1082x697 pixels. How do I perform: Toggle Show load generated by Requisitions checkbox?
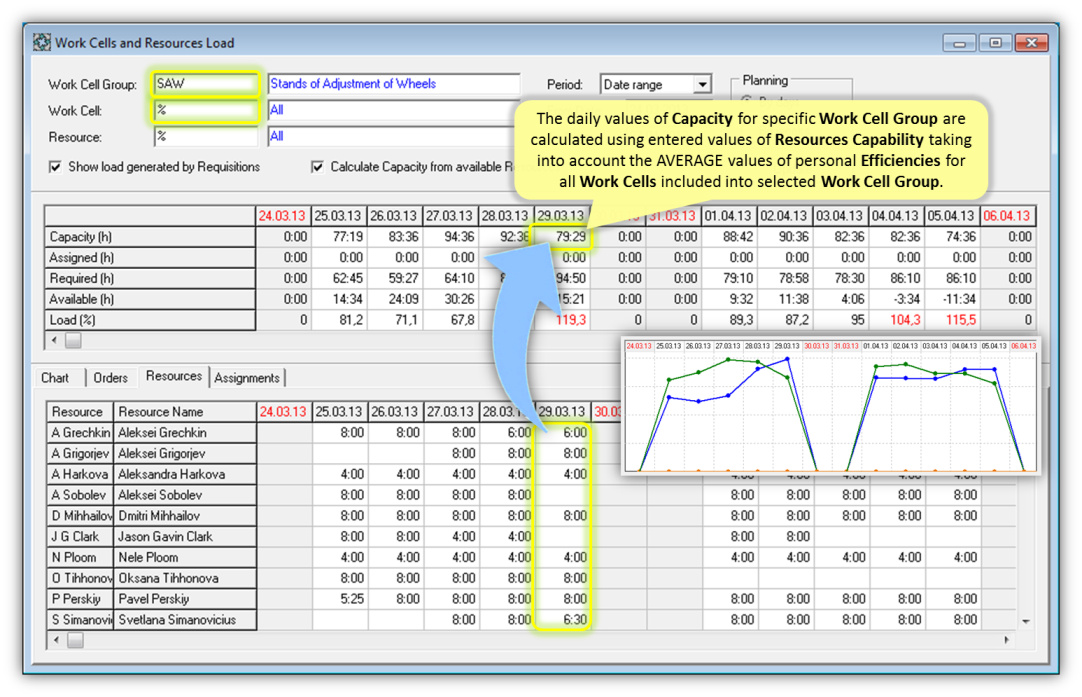56,167
